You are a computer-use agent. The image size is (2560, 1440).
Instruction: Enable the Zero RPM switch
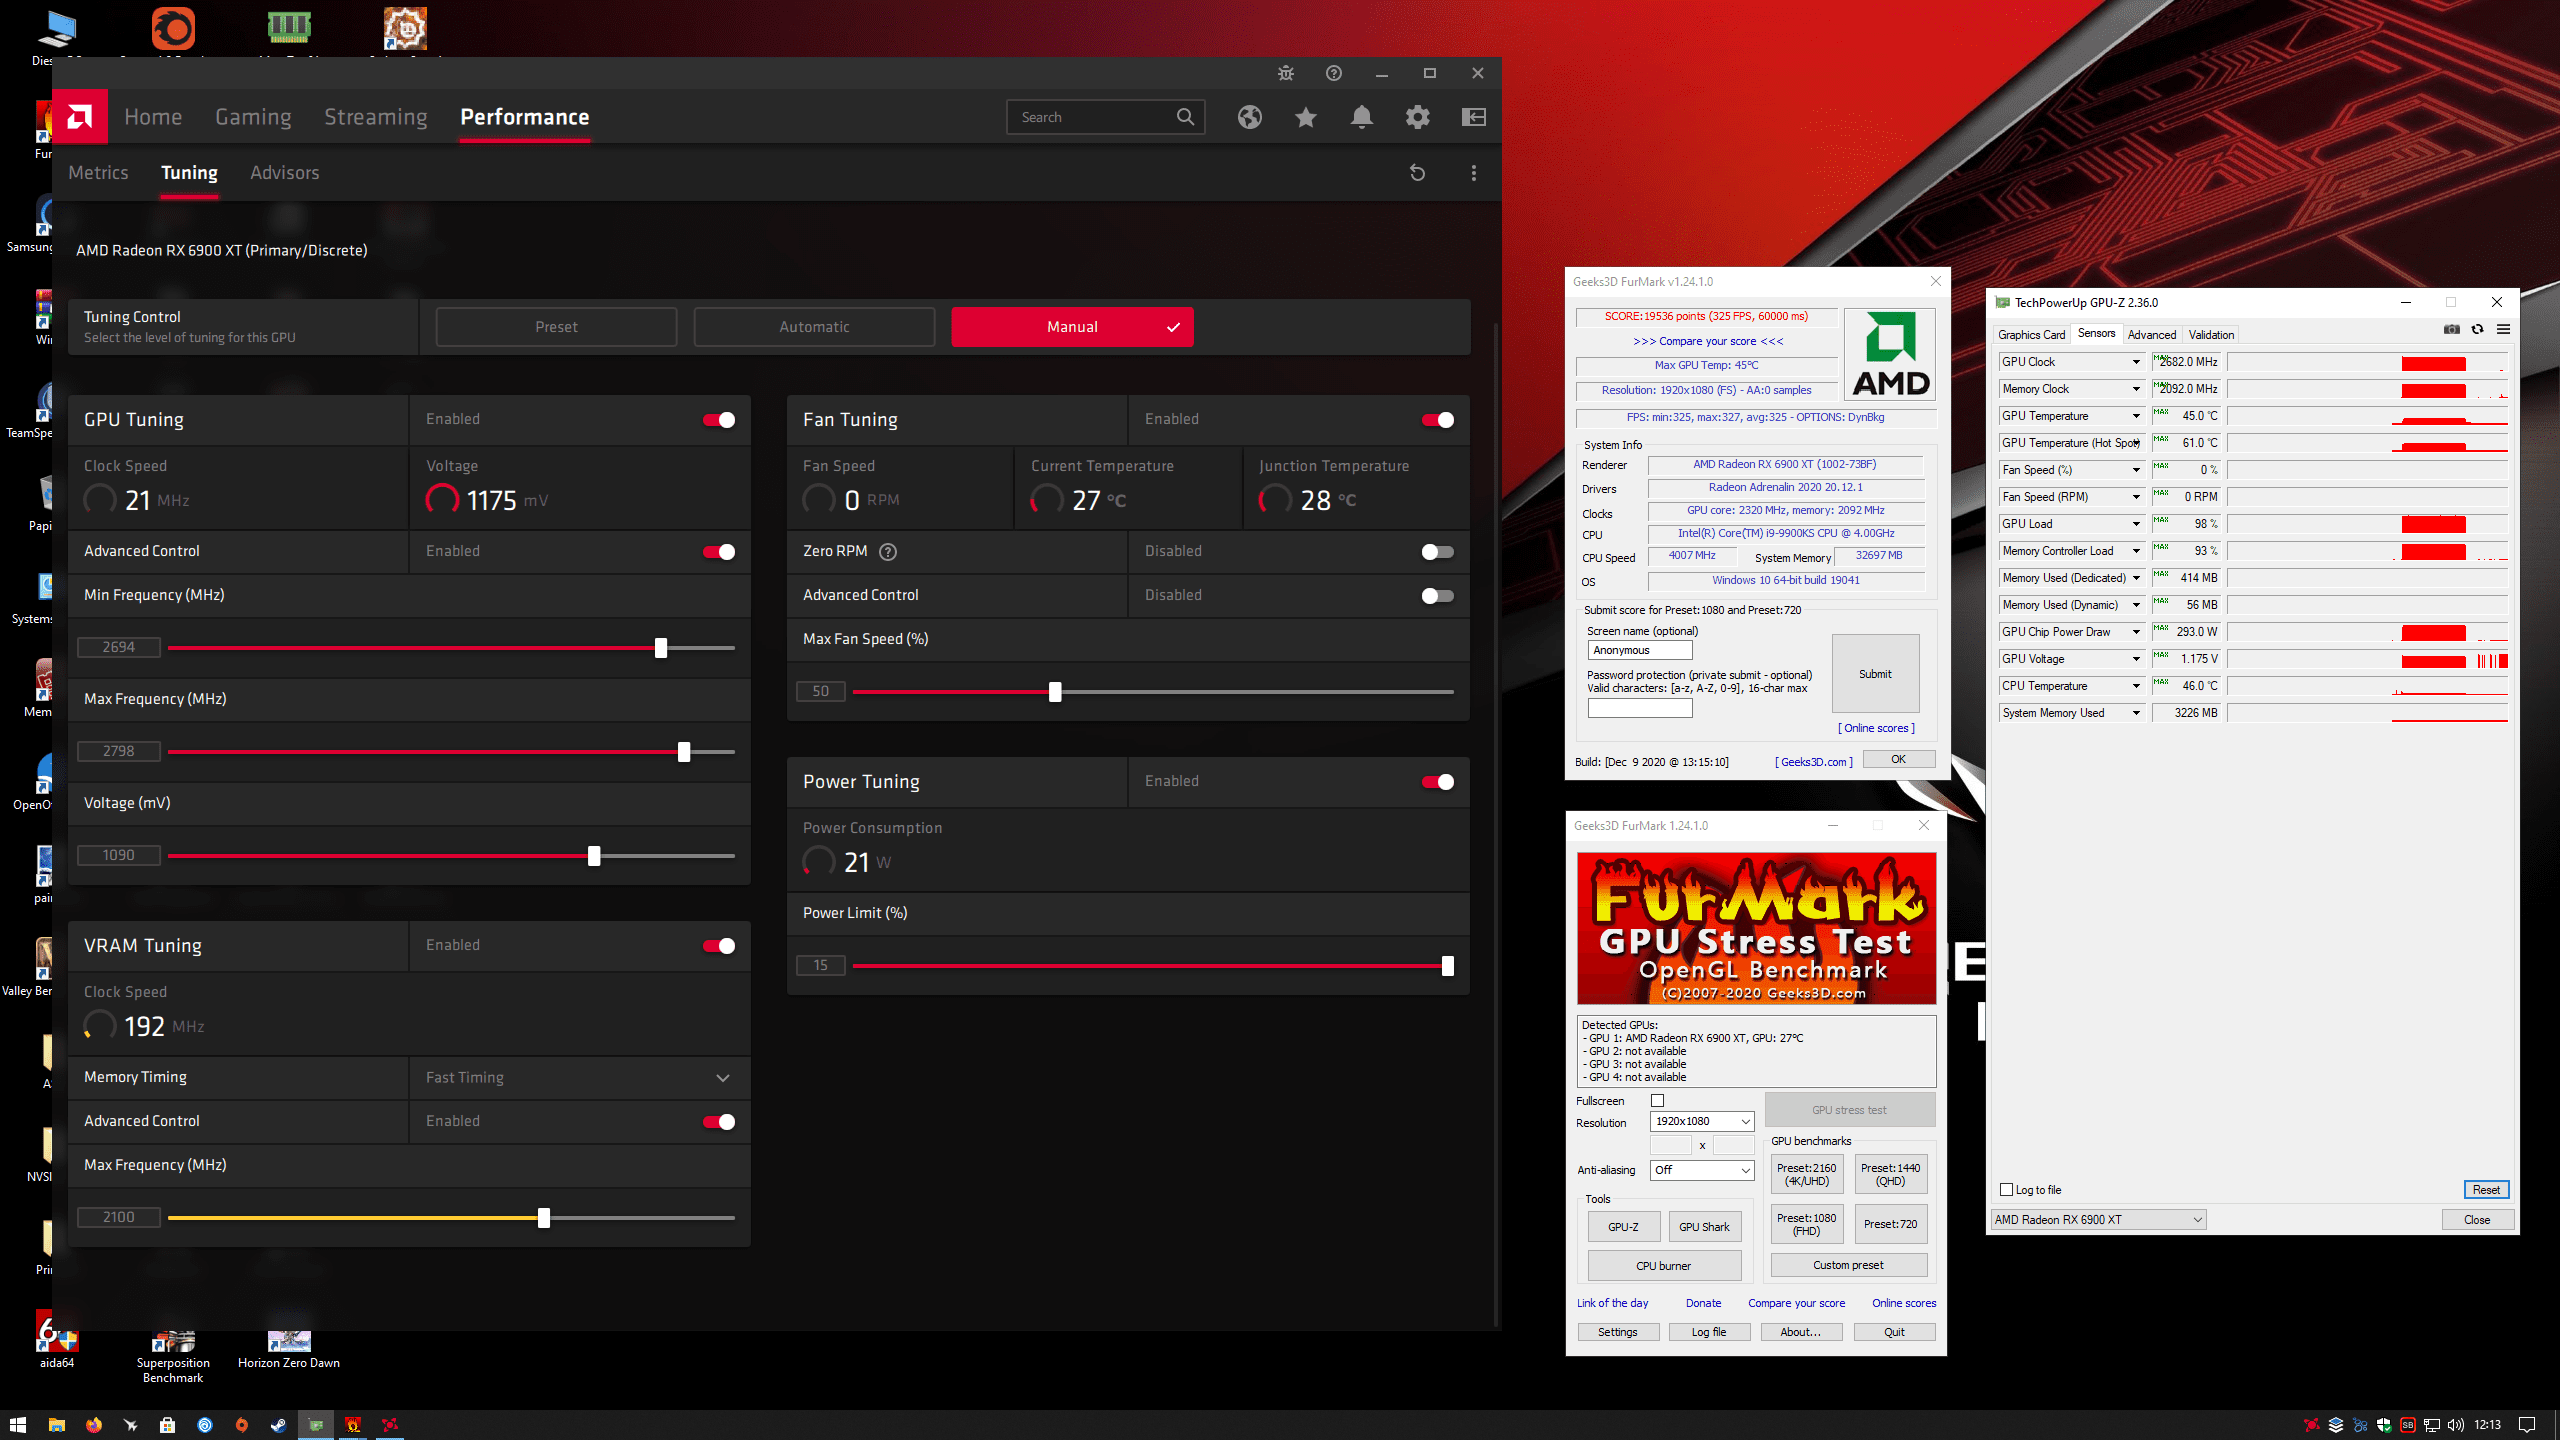coord(1438,552)
